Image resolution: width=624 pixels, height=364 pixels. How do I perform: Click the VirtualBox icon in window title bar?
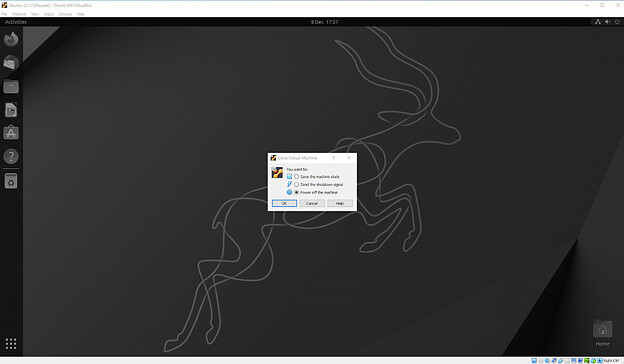[x=4, y=5]
